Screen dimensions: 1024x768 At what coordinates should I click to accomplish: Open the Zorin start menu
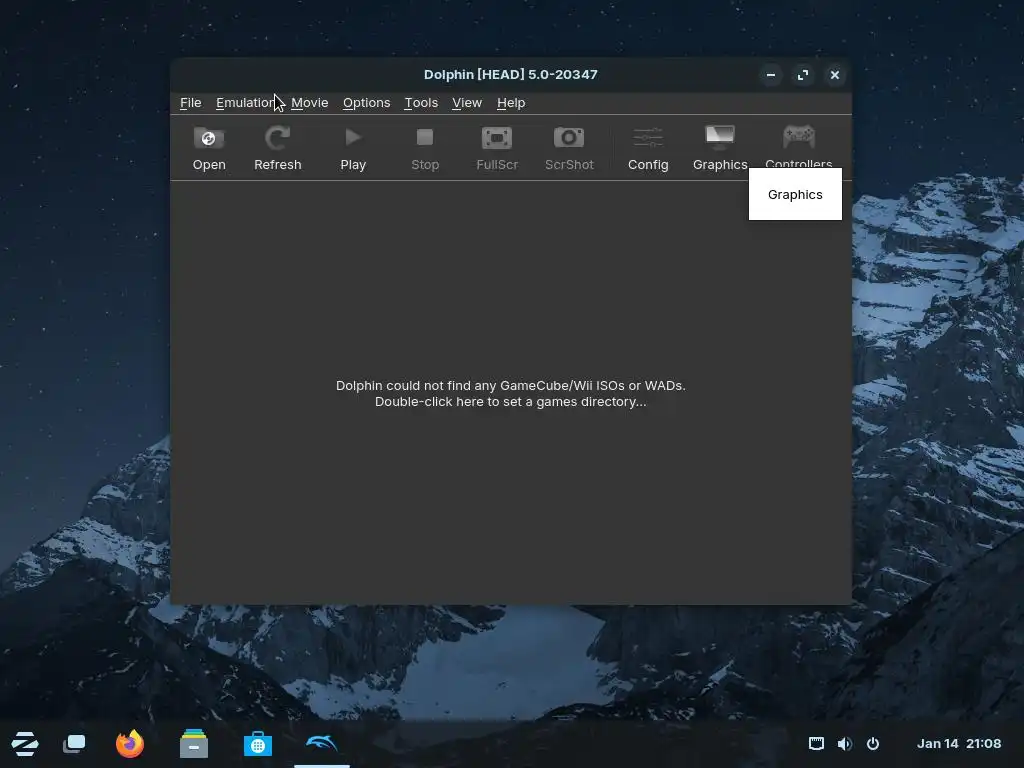(25, 744)
